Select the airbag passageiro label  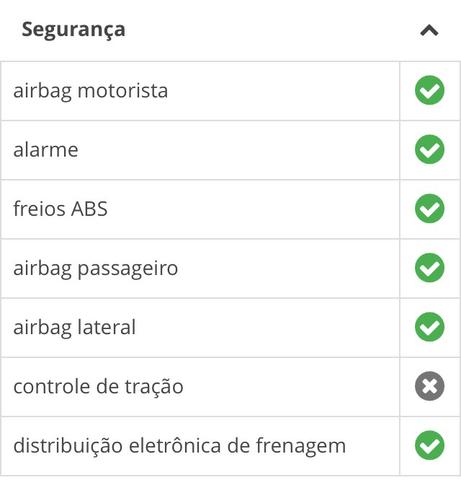(x=95, y=269)
